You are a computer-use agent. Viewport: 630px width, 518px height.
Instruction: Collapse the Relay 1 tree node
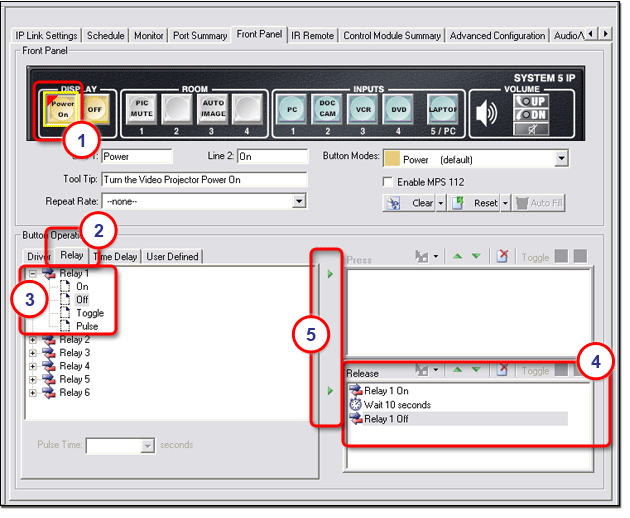35,273
